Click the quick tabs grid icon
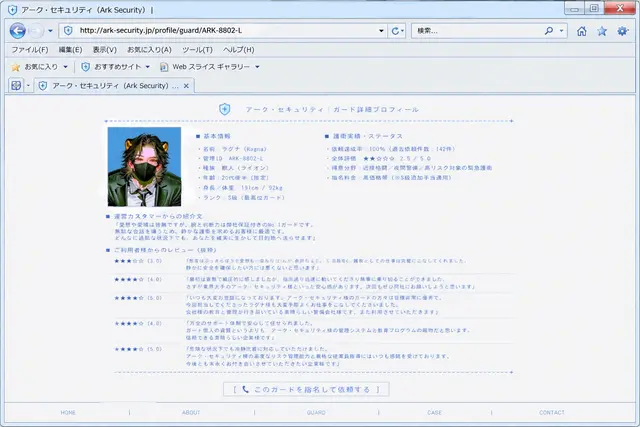Image resolution: width=640 pixels, height=427 pixels. point(16,86)
